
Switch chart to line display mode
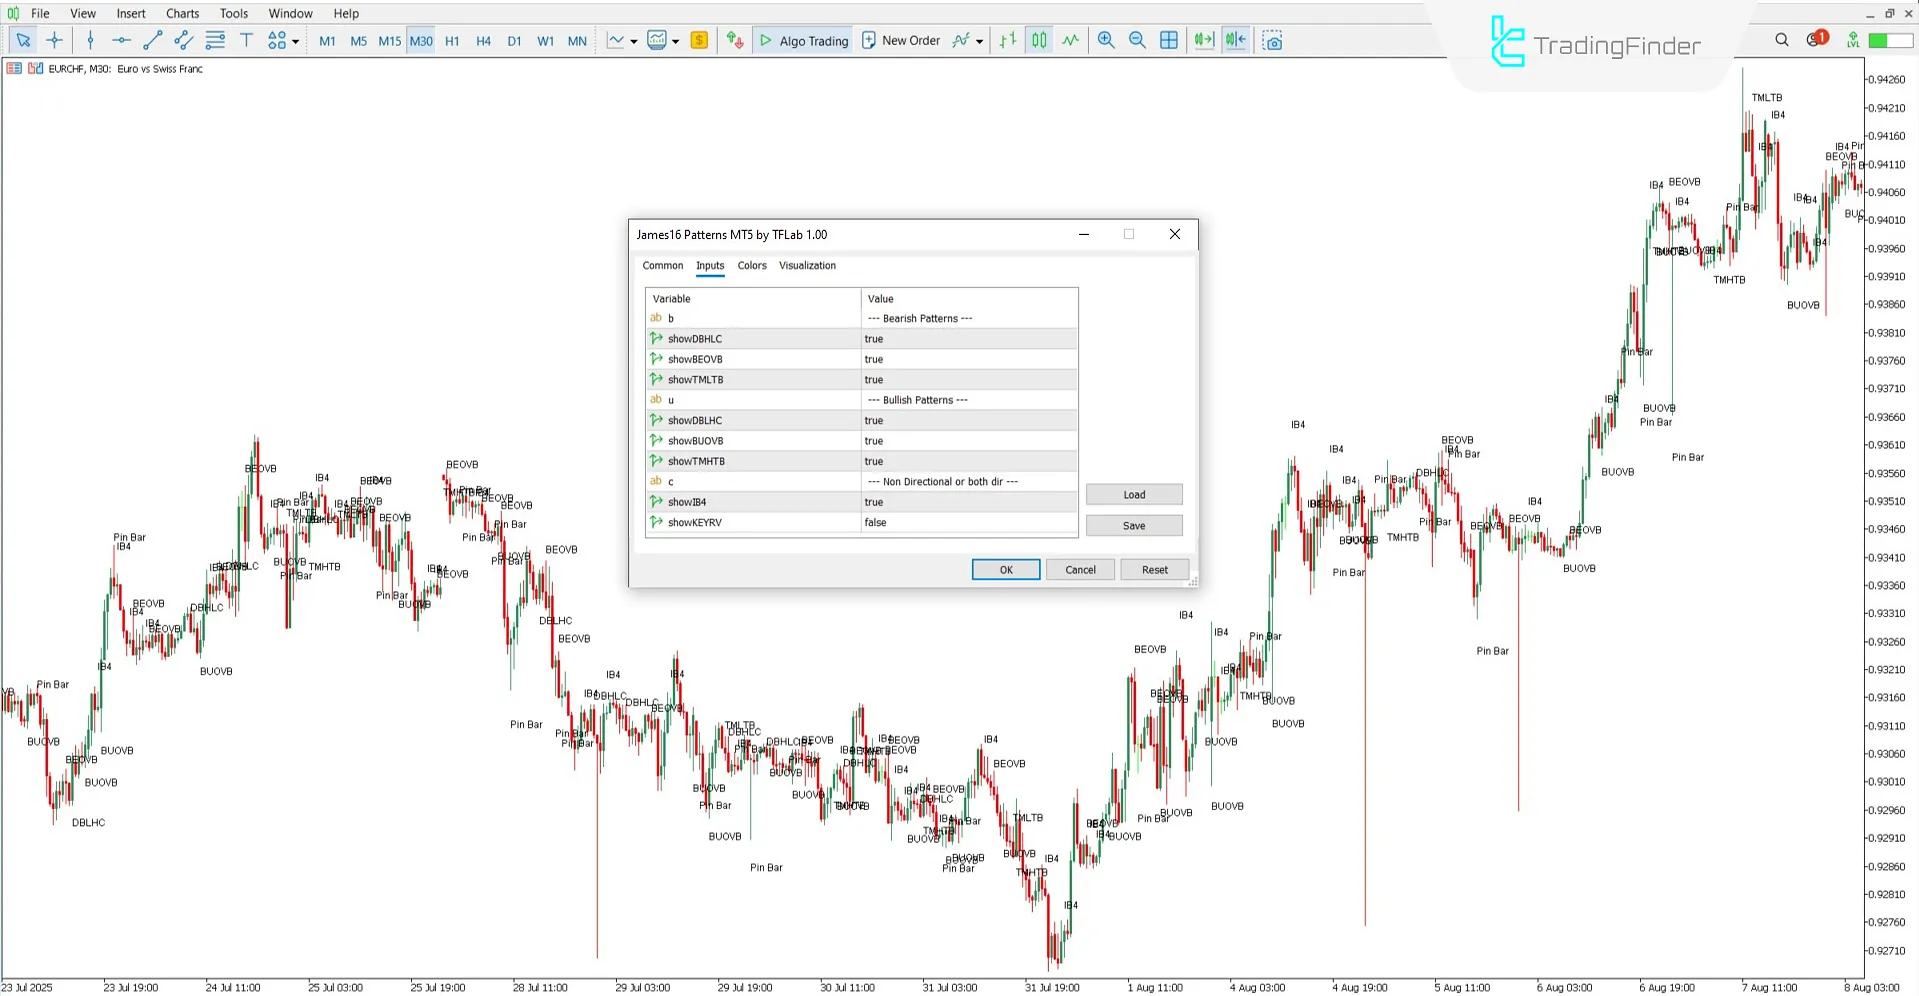point(1070,40)
